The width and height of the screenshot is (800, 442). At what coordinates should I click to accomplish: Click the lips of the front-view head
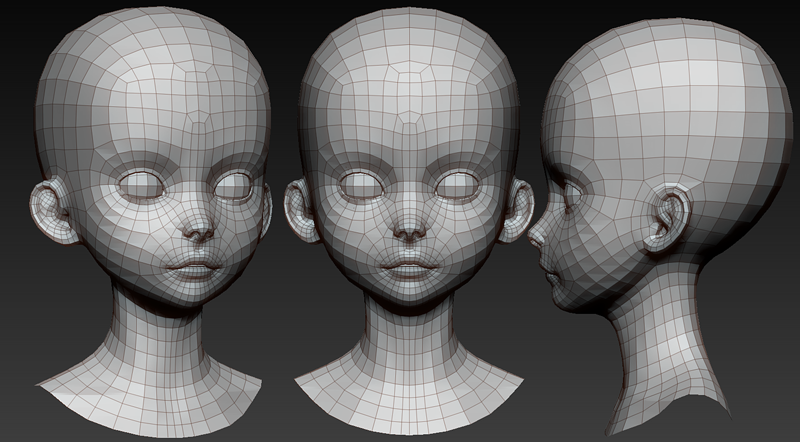coord(407,267)
